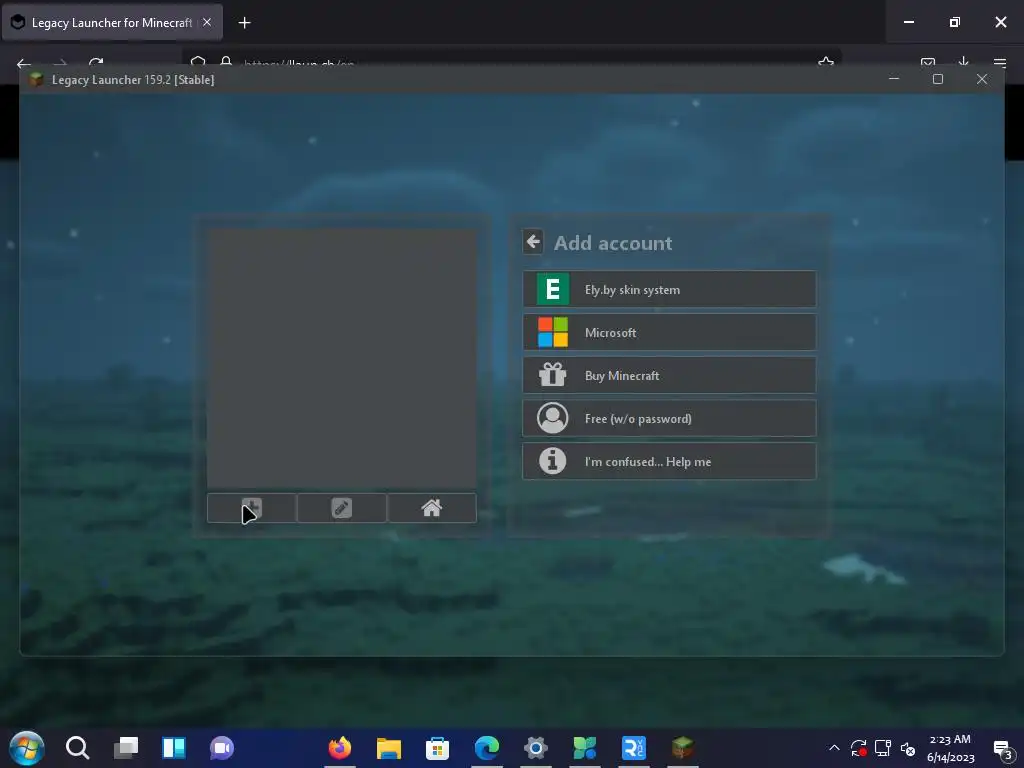Open taskbar search

coord(77,748)
